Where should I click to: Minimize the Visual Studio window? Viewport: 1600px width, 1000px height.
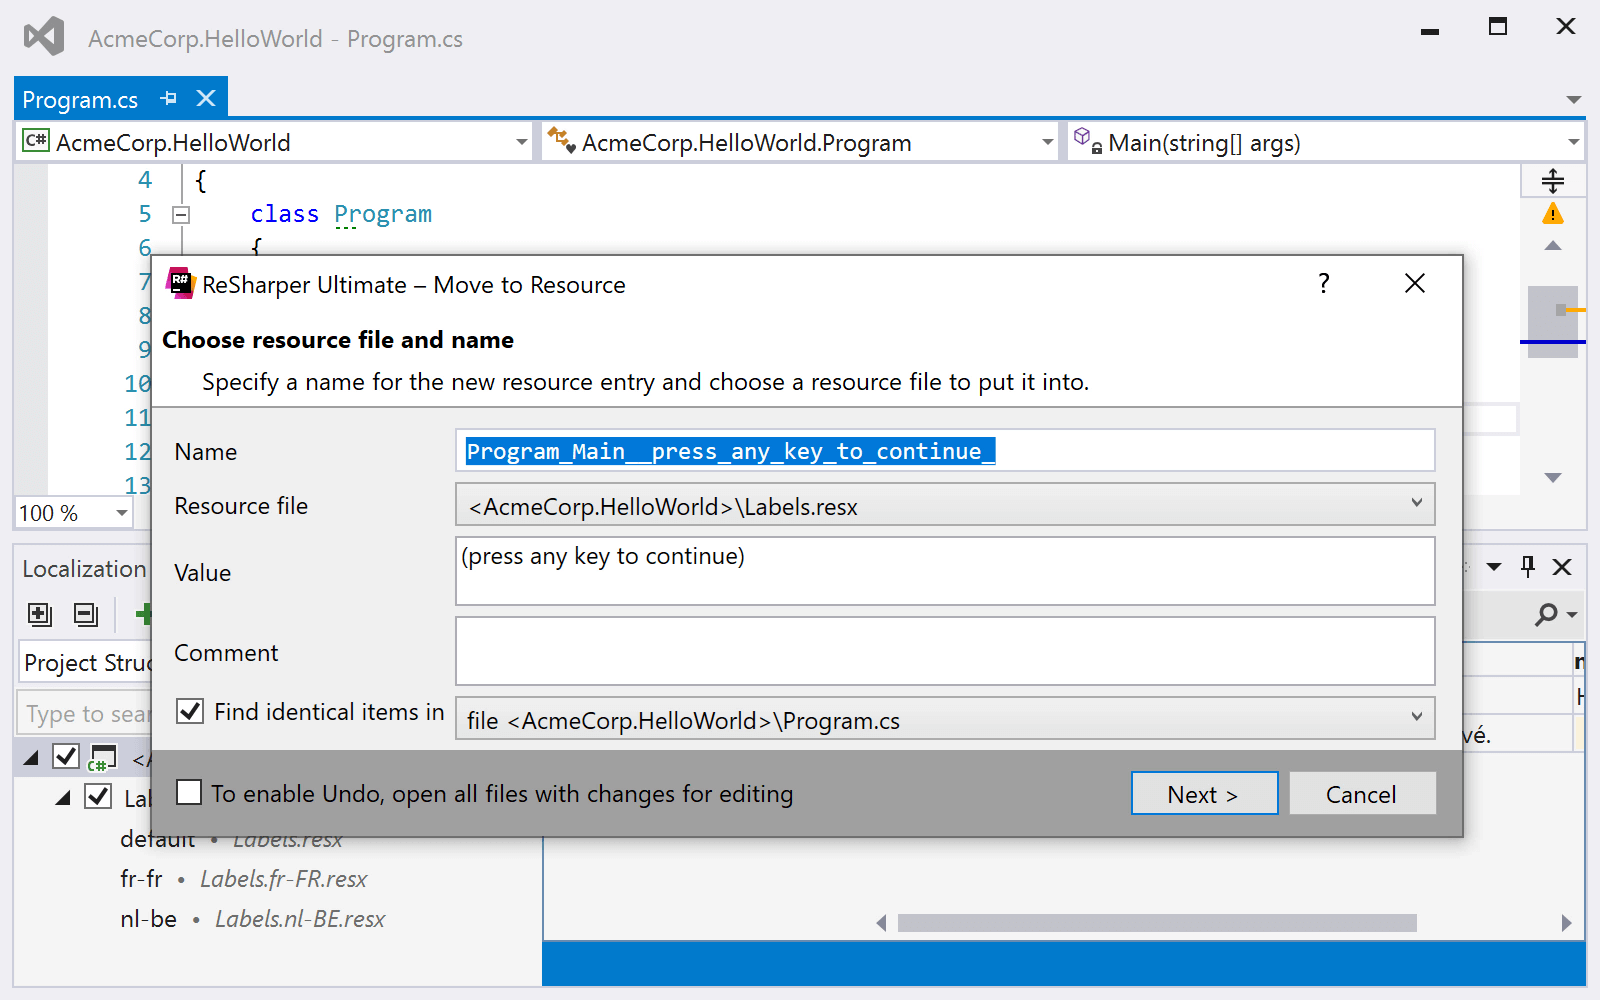(x=1430, y=31)
